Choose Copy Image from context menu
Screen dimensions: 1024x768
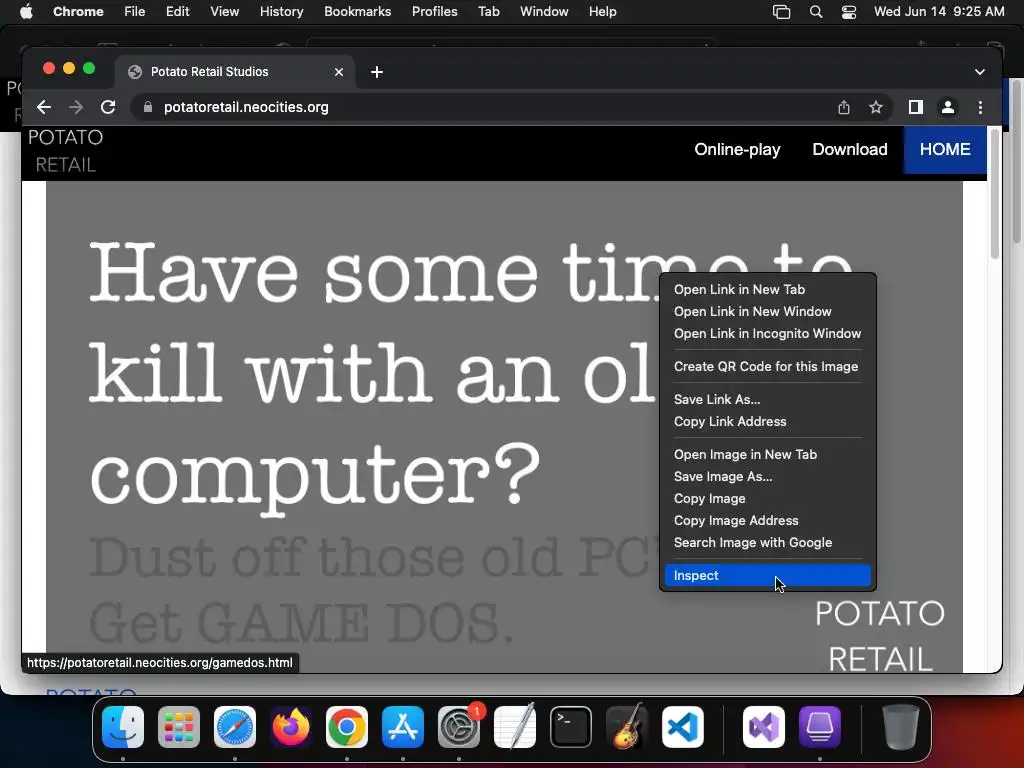click(767, 499)
